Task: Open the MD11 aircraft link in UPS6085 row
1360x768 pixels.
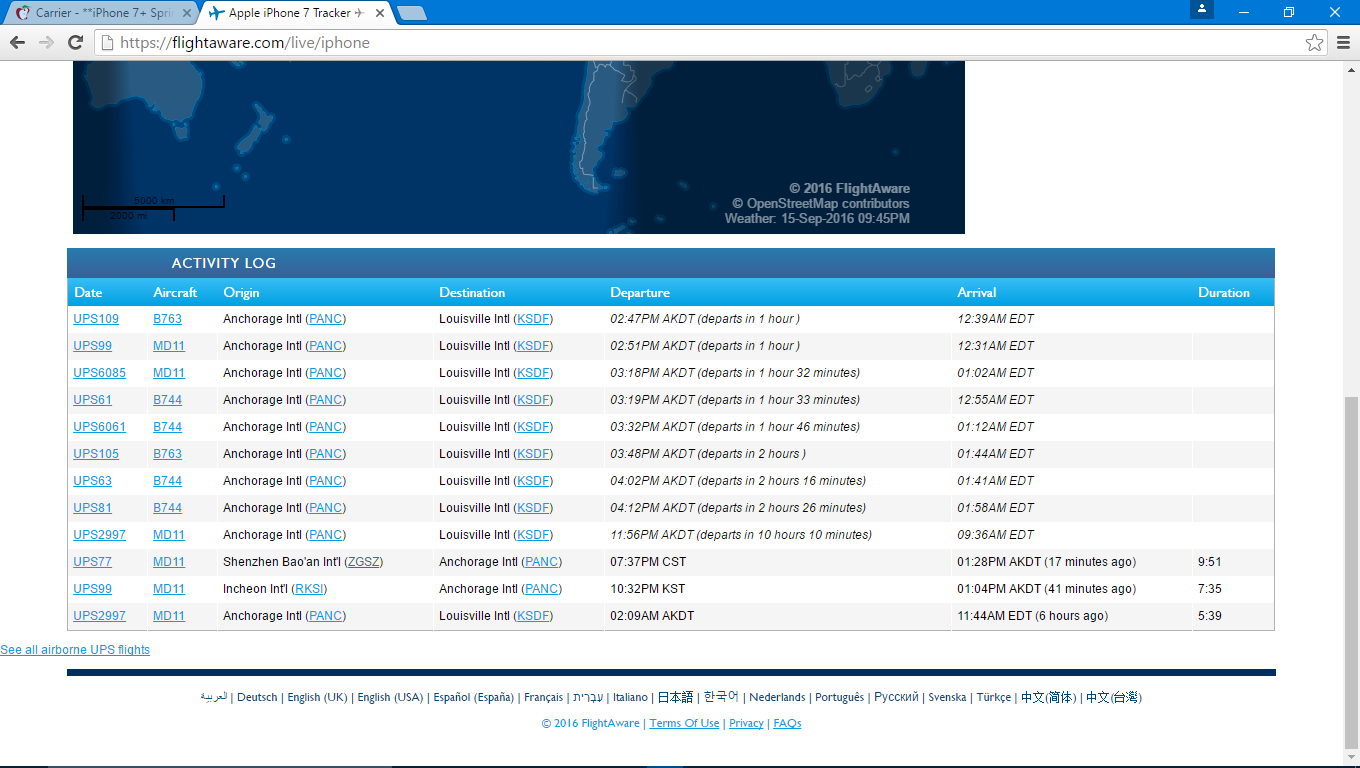Action: (169, 373)
